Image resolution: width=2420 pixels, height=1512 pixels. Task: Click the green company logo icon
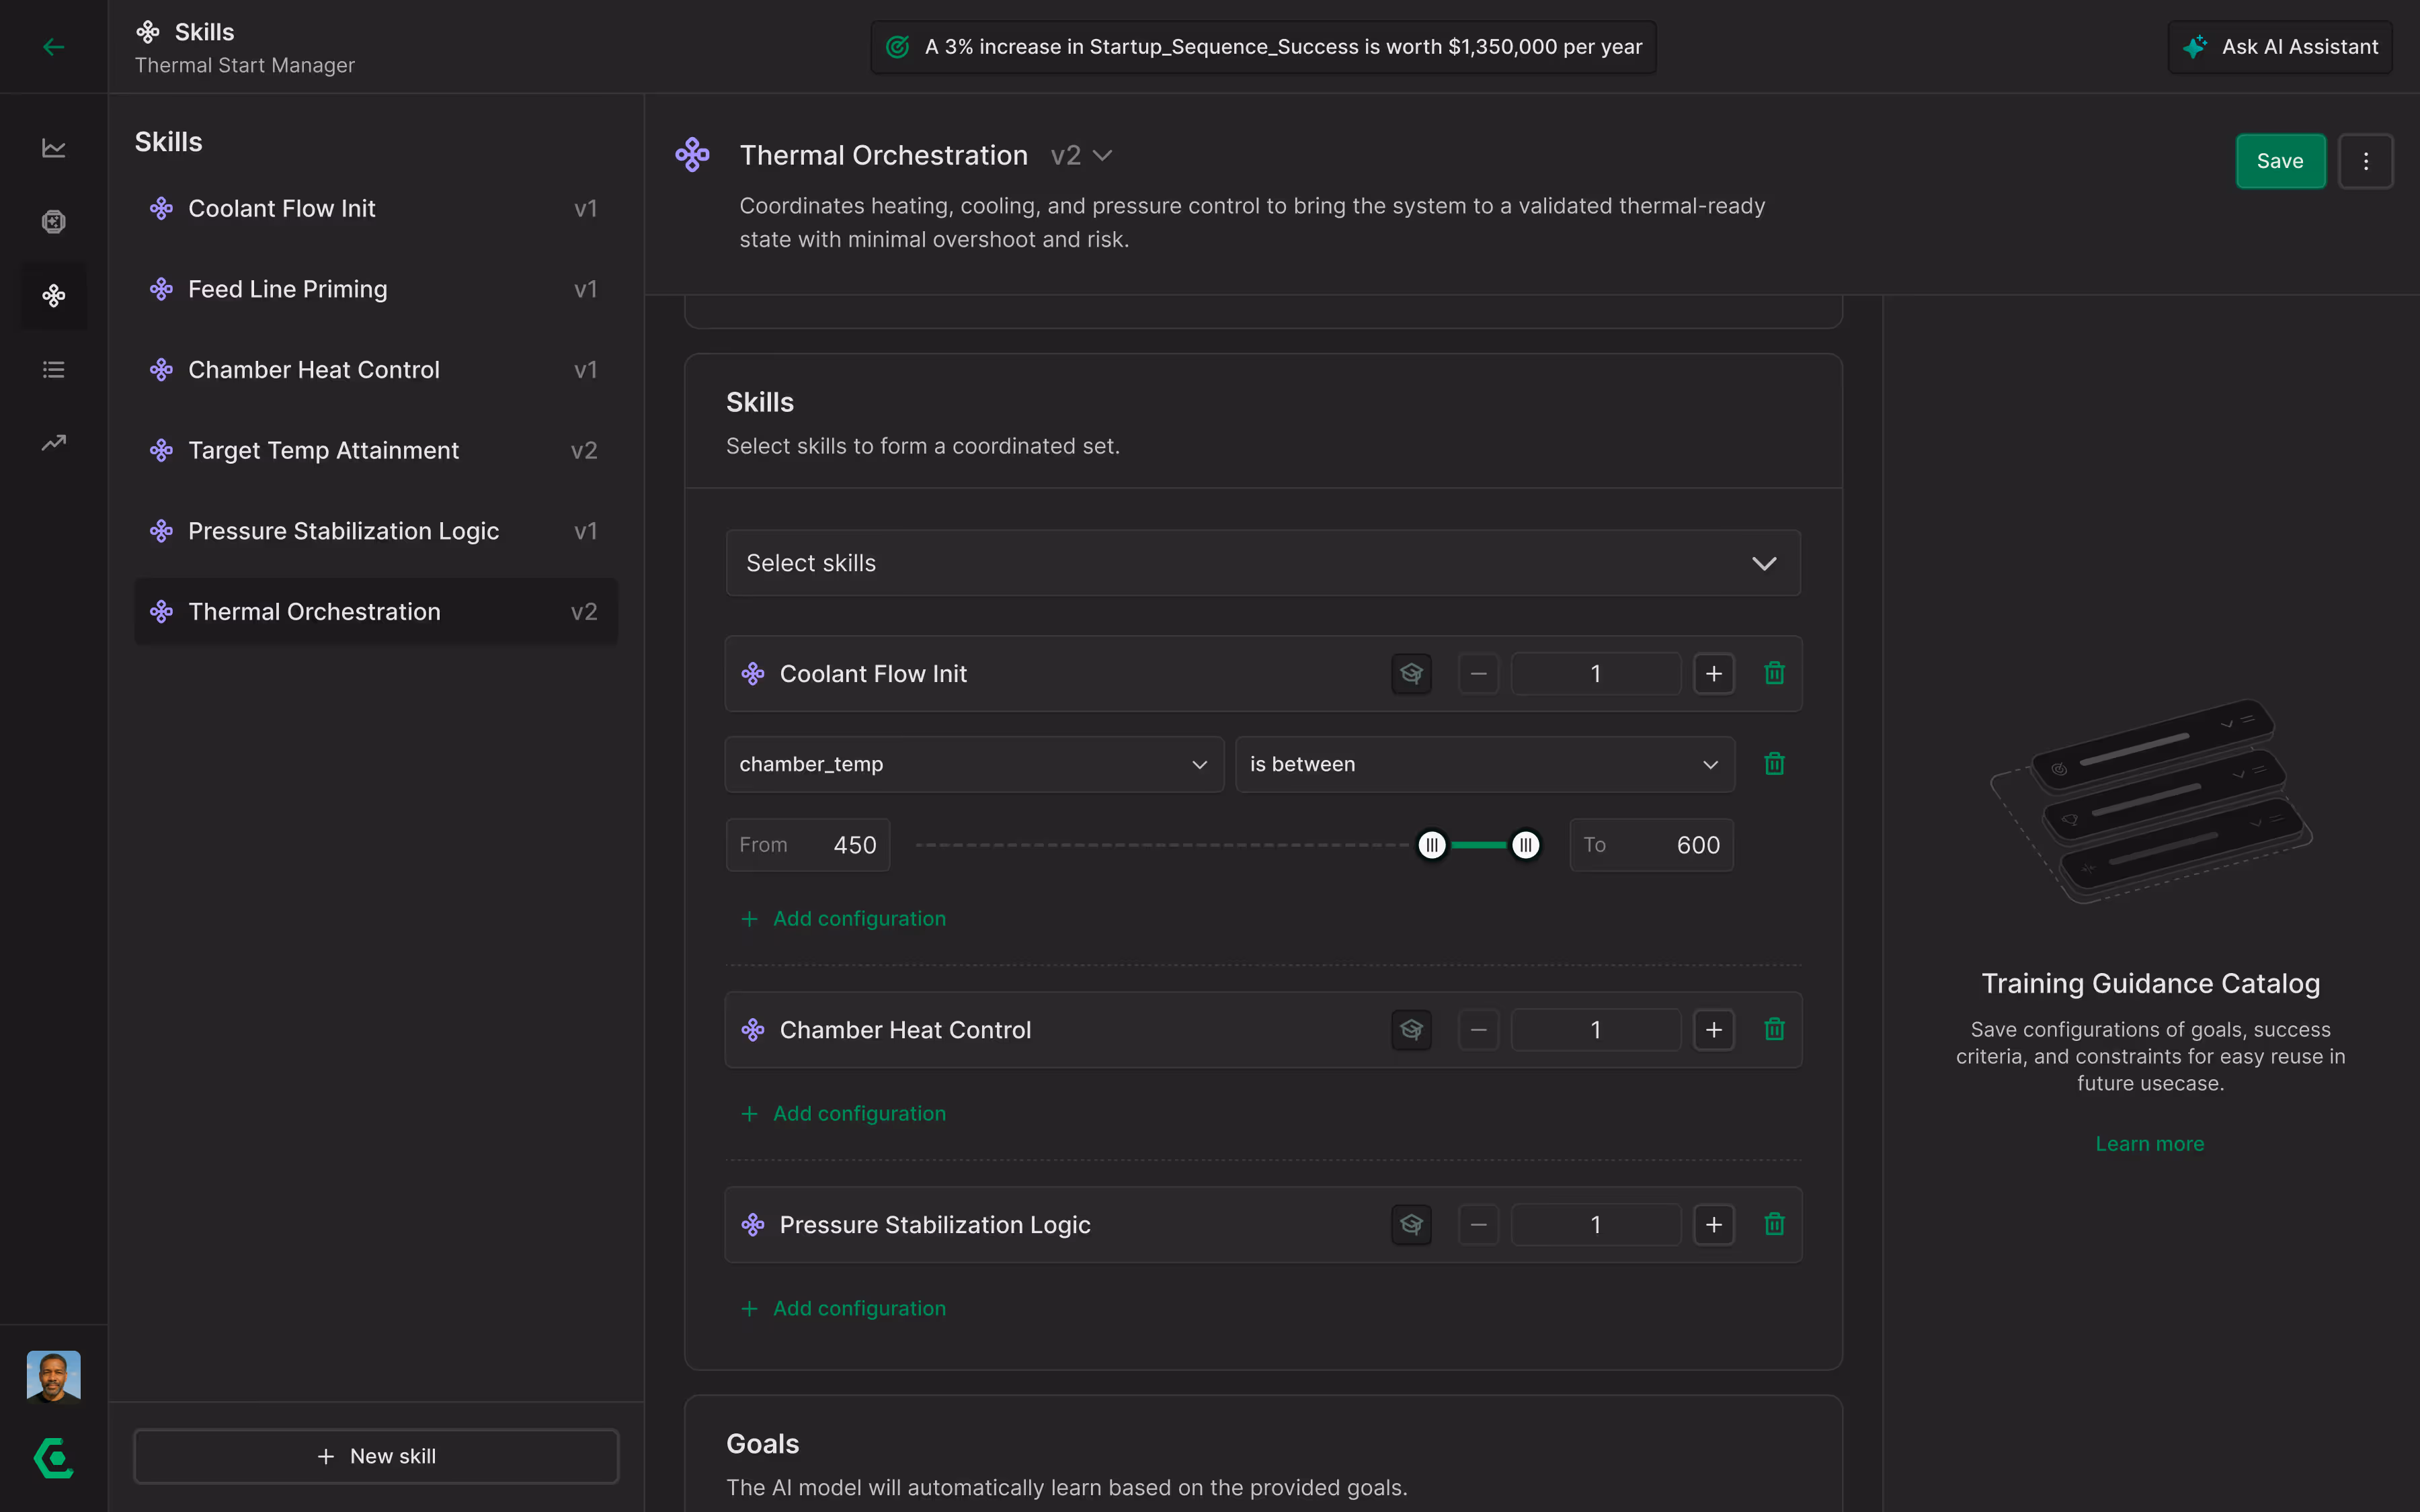tap(54, 1458)
